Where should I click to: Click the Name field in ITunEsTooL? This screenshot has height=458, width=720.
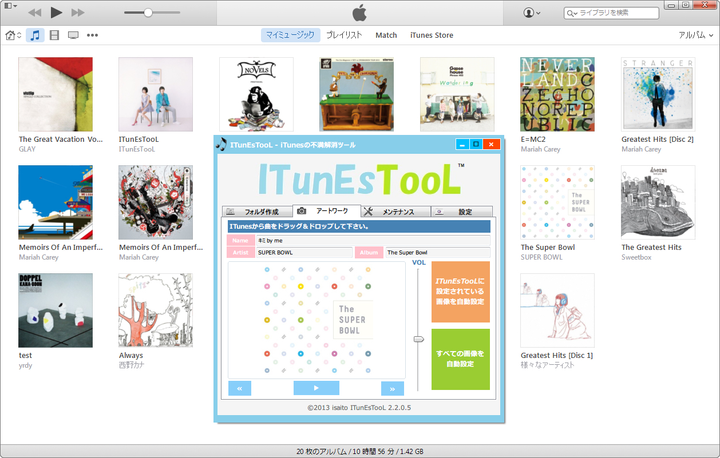click(x=373, y=240)
